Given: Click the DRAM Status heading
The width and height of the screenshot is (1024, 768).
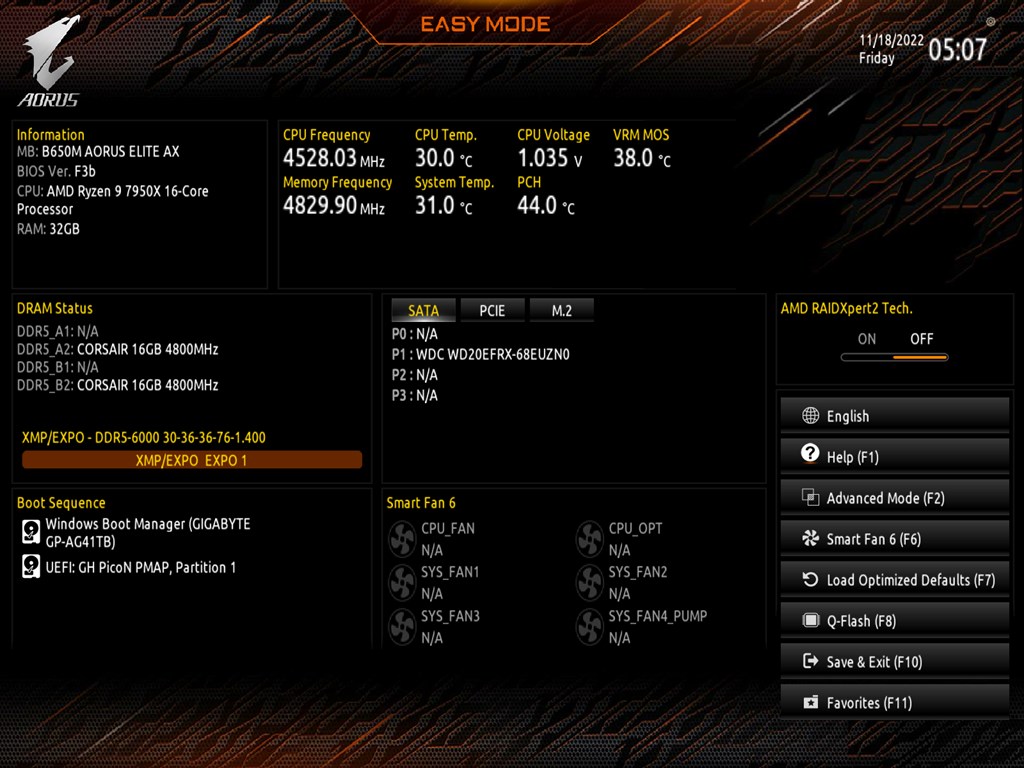Looking at the screenshot, I should click(55, 308).
